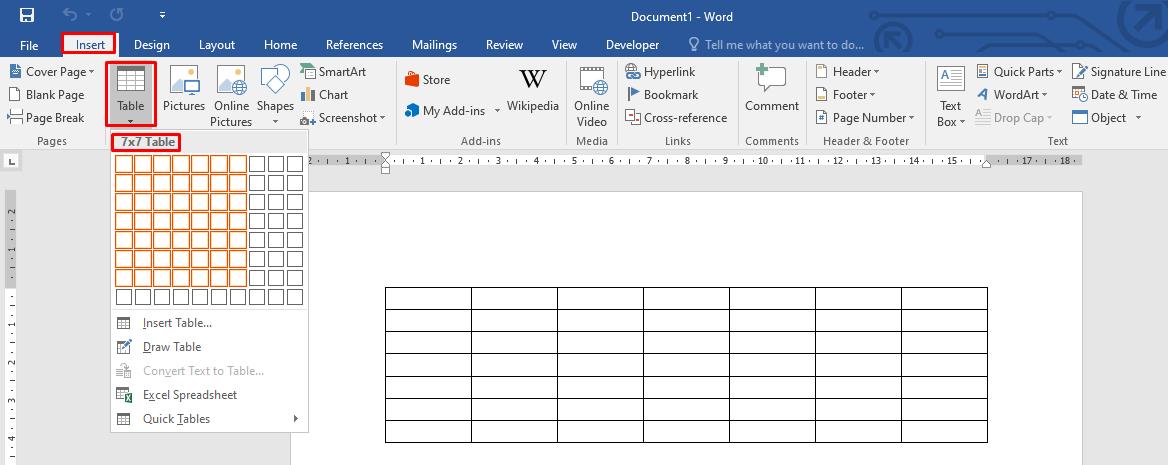The image size is (1168, 465).
Task: Choose Insert Table... from the menu
Action: click(177, 323)
